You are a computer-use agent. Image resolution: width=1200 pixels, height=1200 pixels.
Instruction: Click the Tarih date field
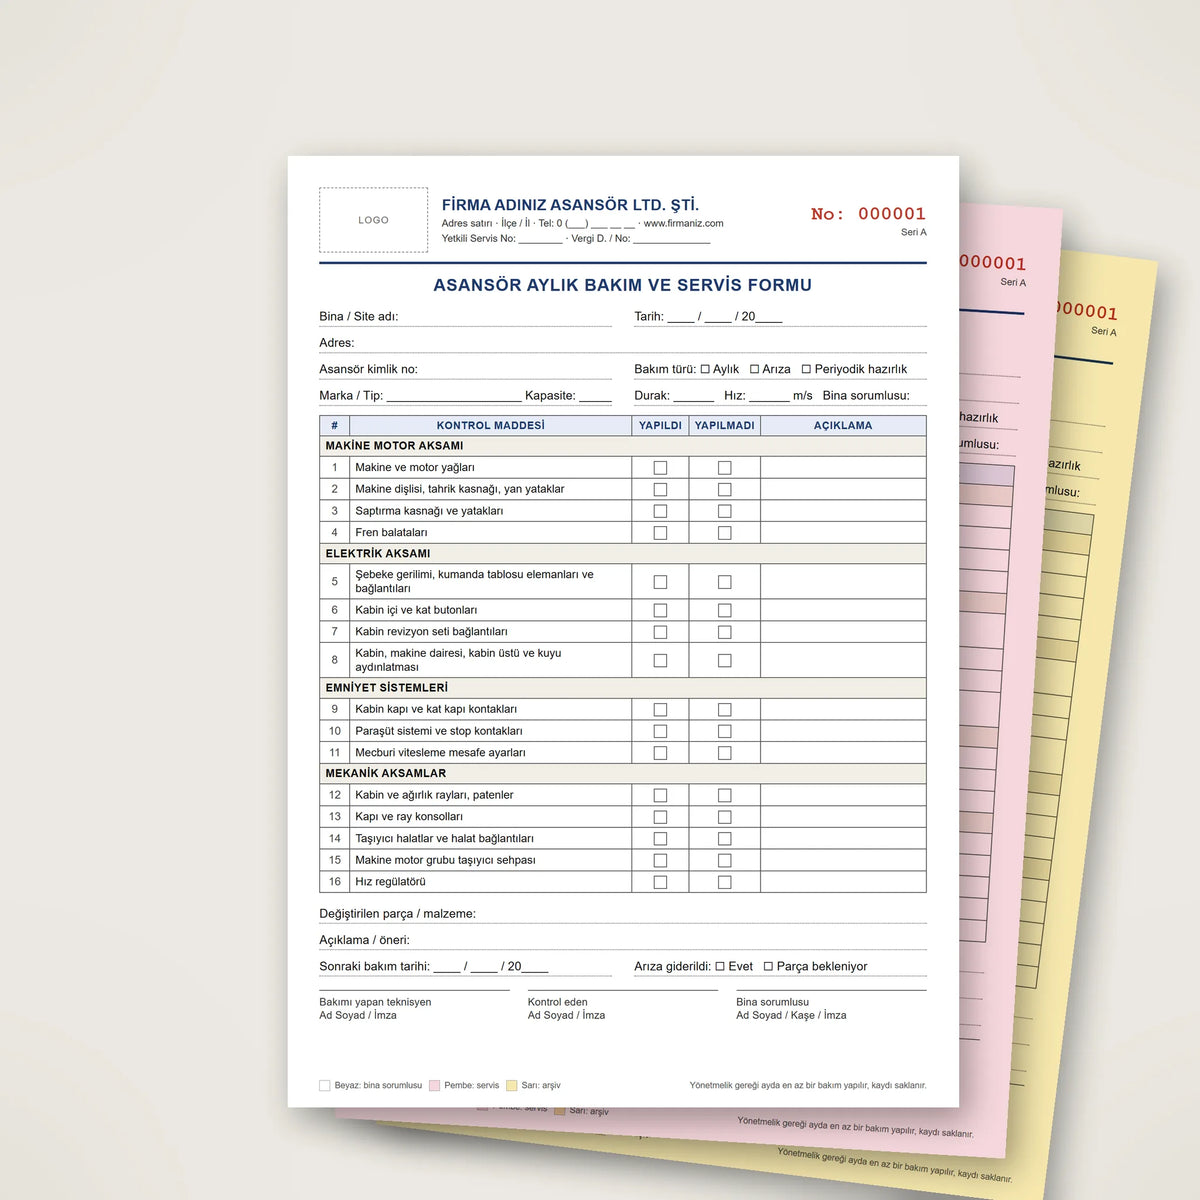coord(780,317)
